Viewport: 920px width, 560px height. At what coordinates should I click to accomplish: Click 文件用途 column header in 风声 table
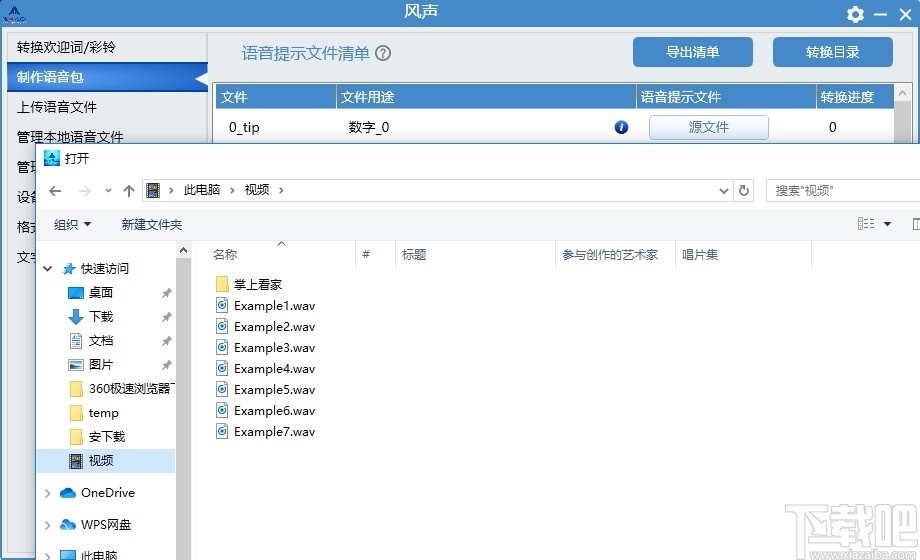pyautogui.click(x=486, y=97)
